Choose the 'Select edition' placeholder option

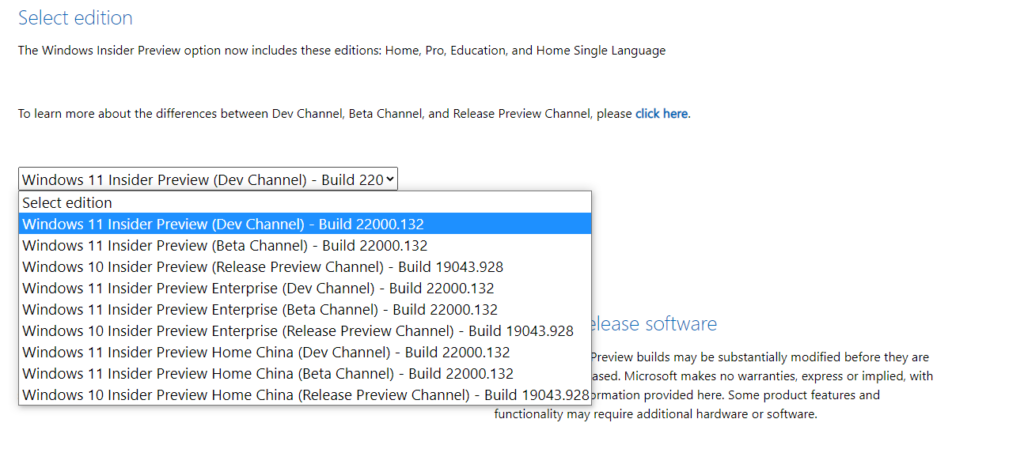click(305, 202)
